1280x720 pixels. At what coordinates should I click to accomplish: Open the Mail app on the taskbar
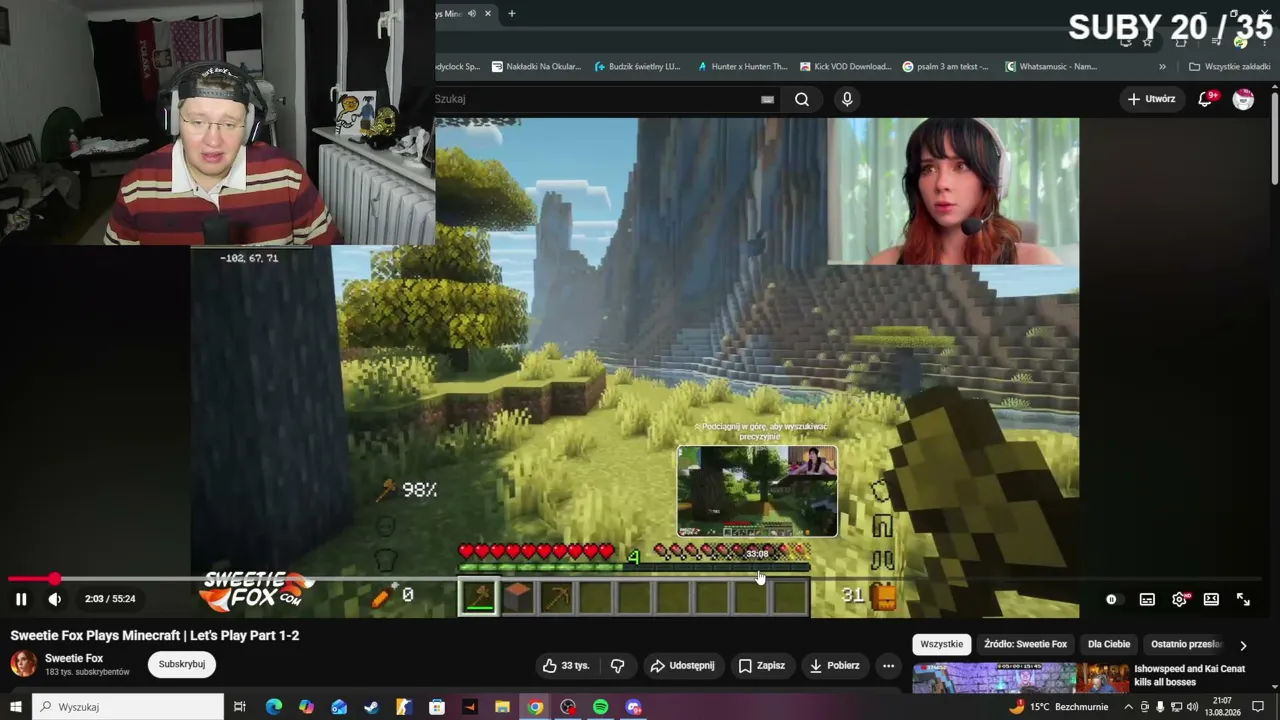point(339,707)
